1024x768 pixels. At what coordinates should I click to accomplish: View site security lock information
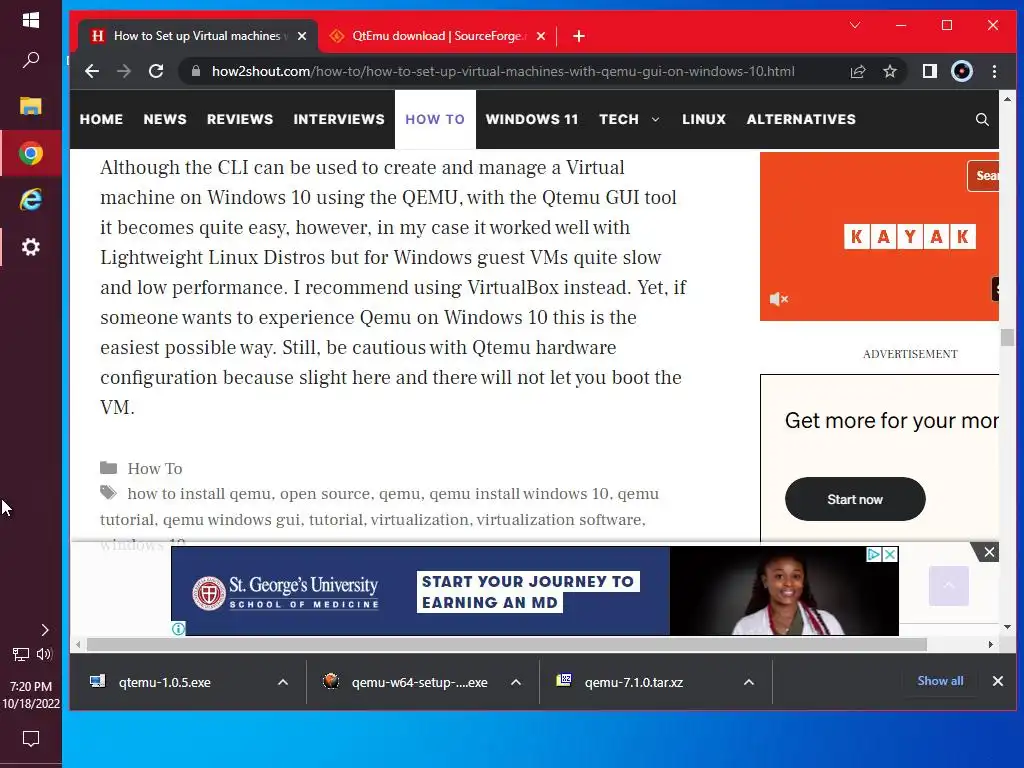(195, 71)
